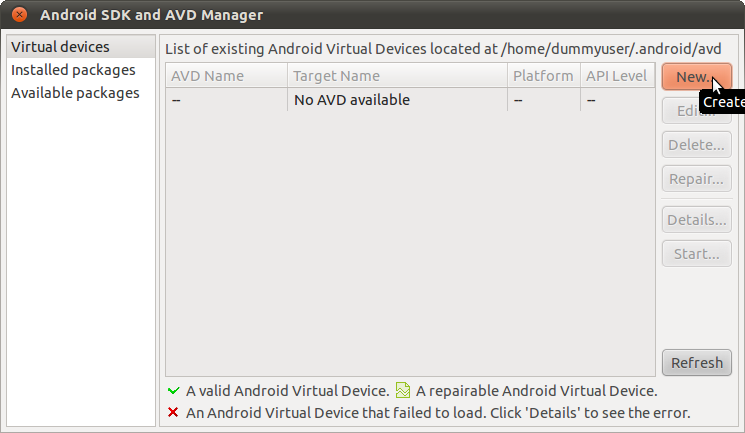This screenshot has height=433, width=745.
Task: Select the 'No AVD available' row
Action: coord(411,100)
